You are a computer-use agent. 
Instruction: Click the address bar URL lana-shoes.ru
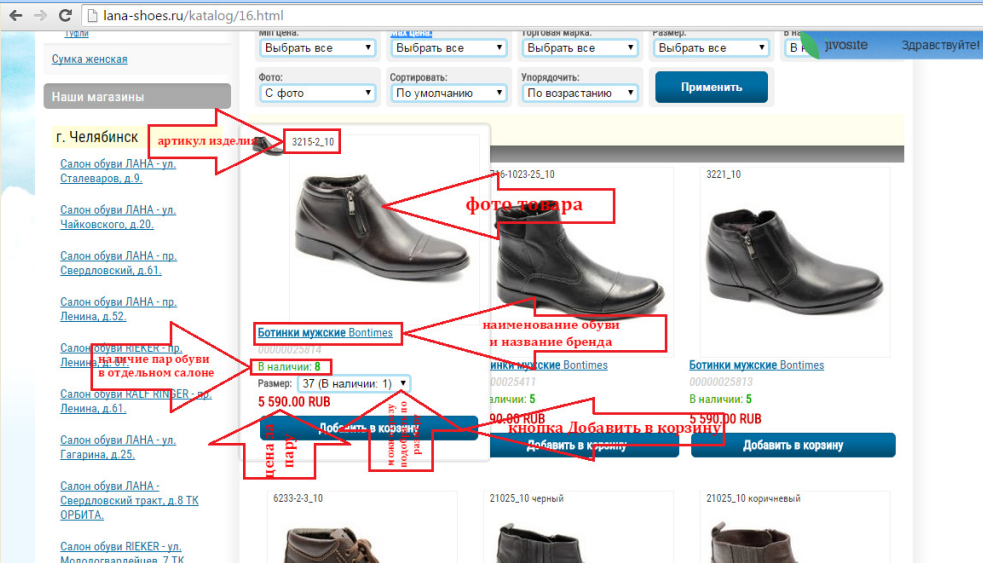click(x=193, y=16)
